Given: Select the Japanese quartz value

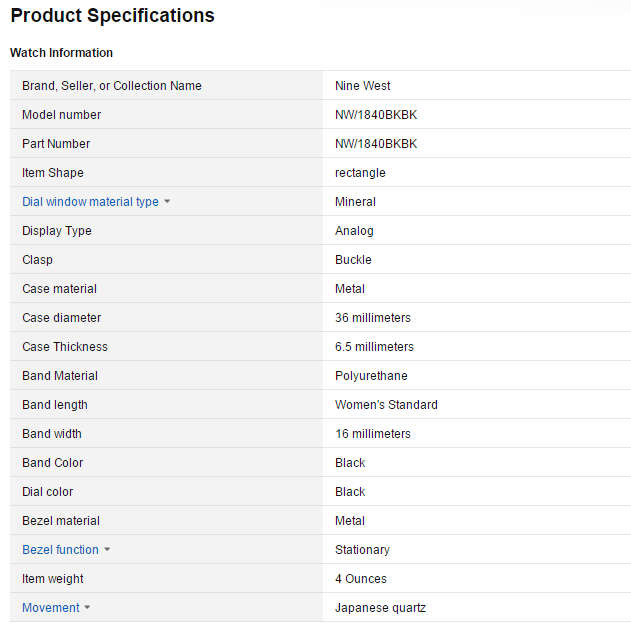Looking at the screenshot, I should point(380,608).
